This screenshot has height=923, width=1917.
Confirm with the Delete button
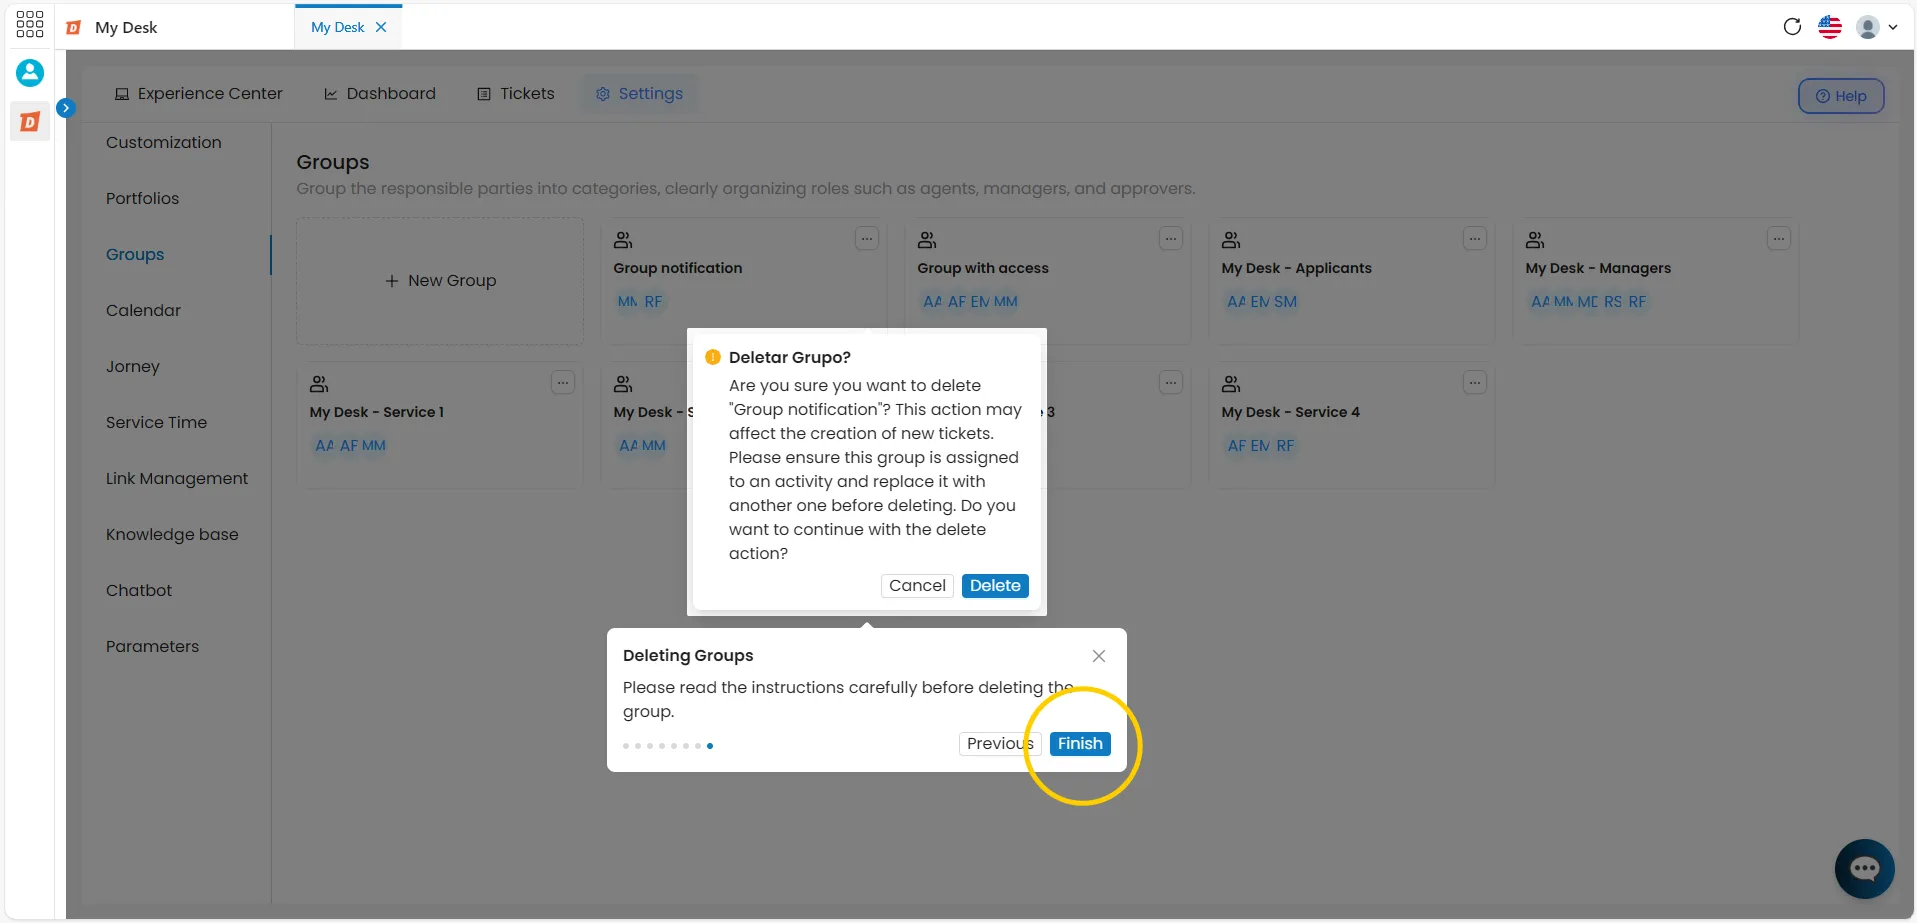[995, 586]
